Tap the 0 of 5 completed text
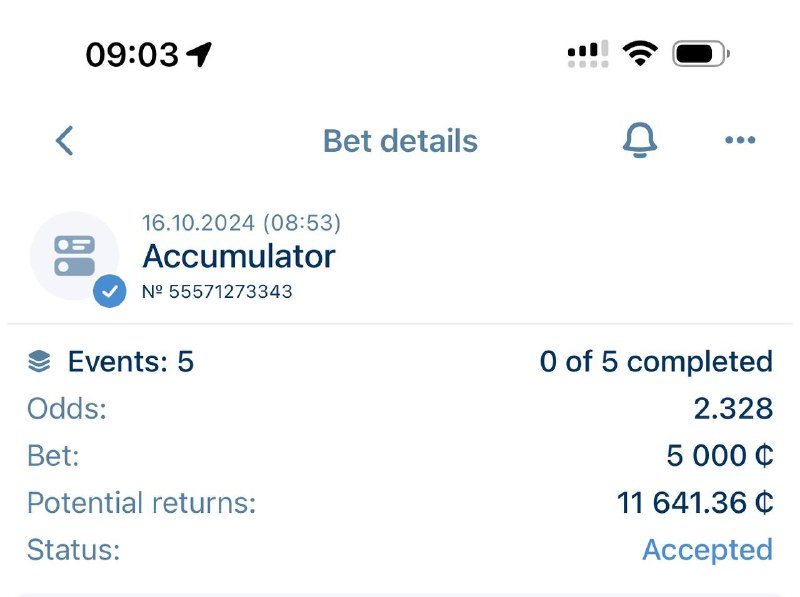The height and width of the screenshot is (597, 800). [656, 361]
